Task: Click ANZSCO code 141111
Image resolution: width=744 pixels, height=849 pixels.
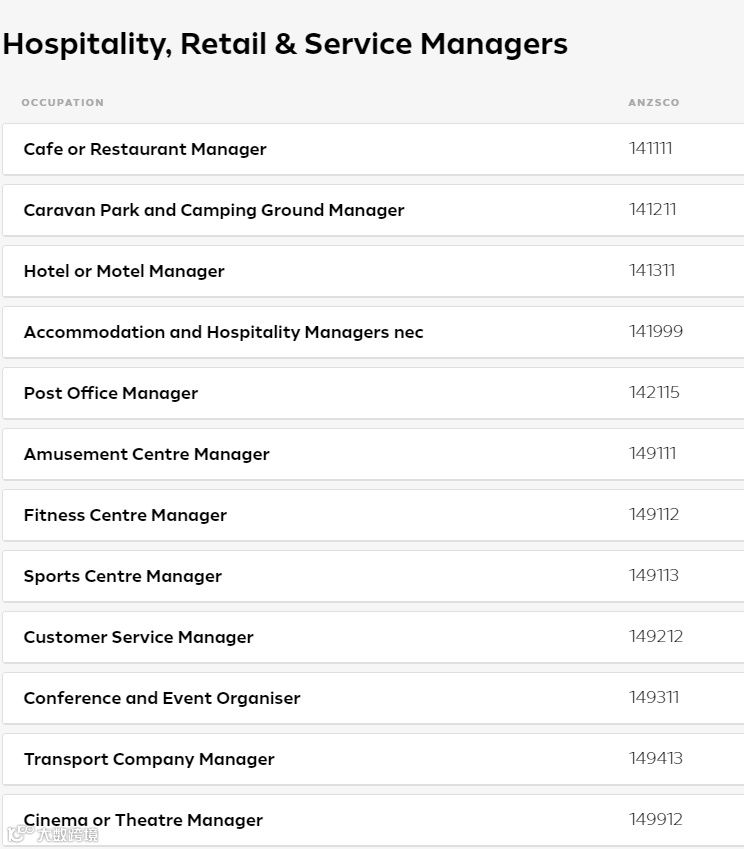Action: point(651,149)
